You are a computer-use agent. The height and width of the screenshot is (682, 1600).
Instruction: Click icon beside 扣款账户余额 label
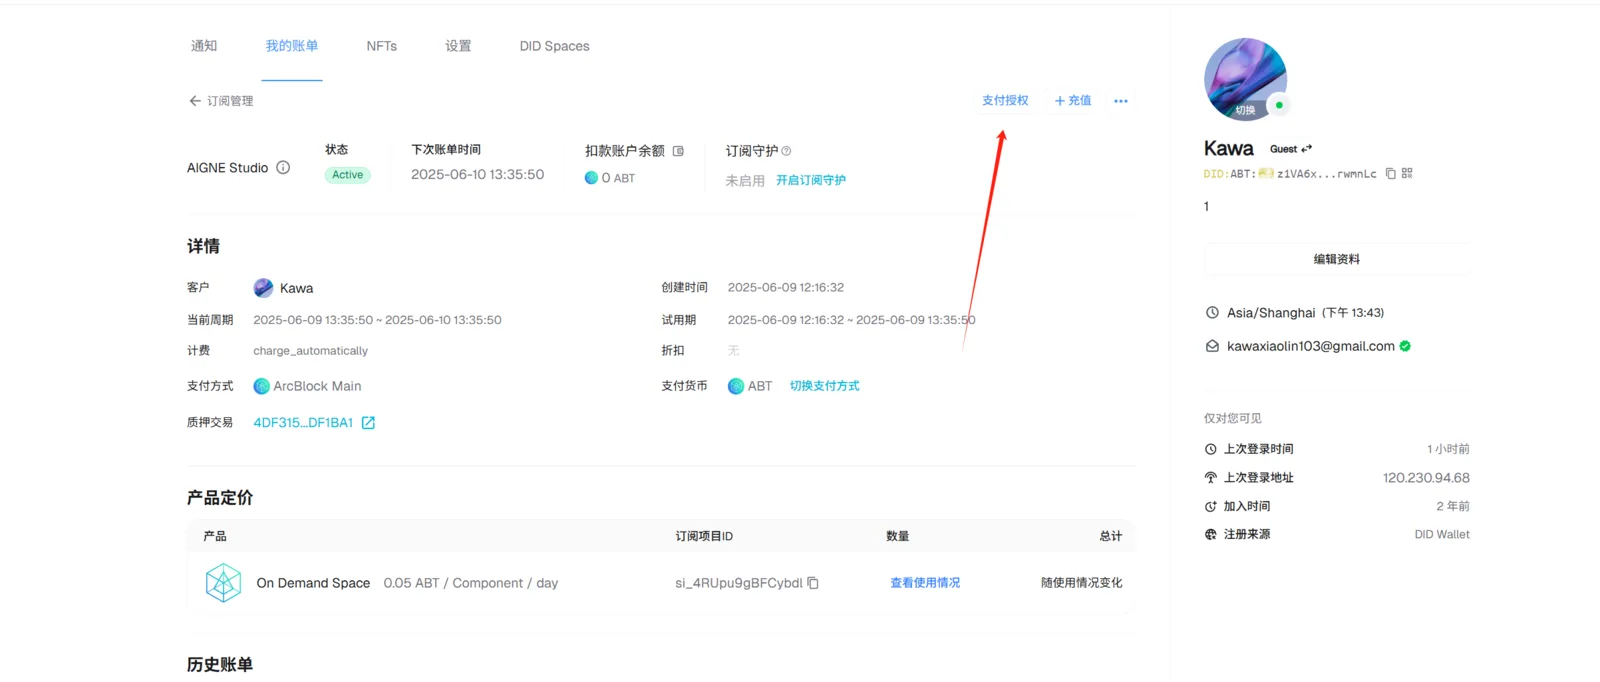[678, 151]
